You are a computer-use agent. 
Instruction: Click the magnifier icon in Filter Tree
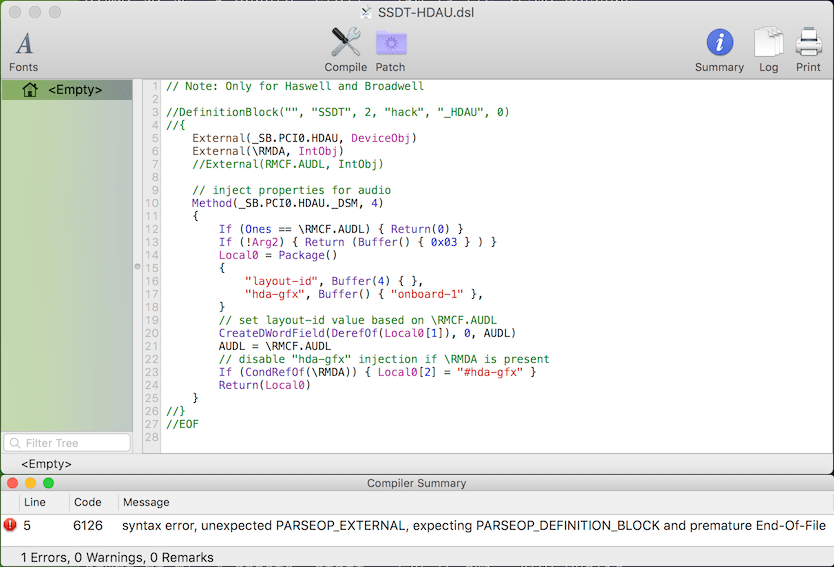15,443
